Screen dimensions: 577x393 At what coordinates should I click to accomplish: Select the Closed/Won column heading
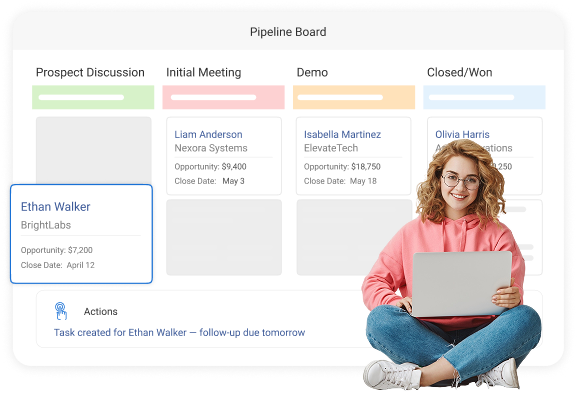[x=460, y=72]
